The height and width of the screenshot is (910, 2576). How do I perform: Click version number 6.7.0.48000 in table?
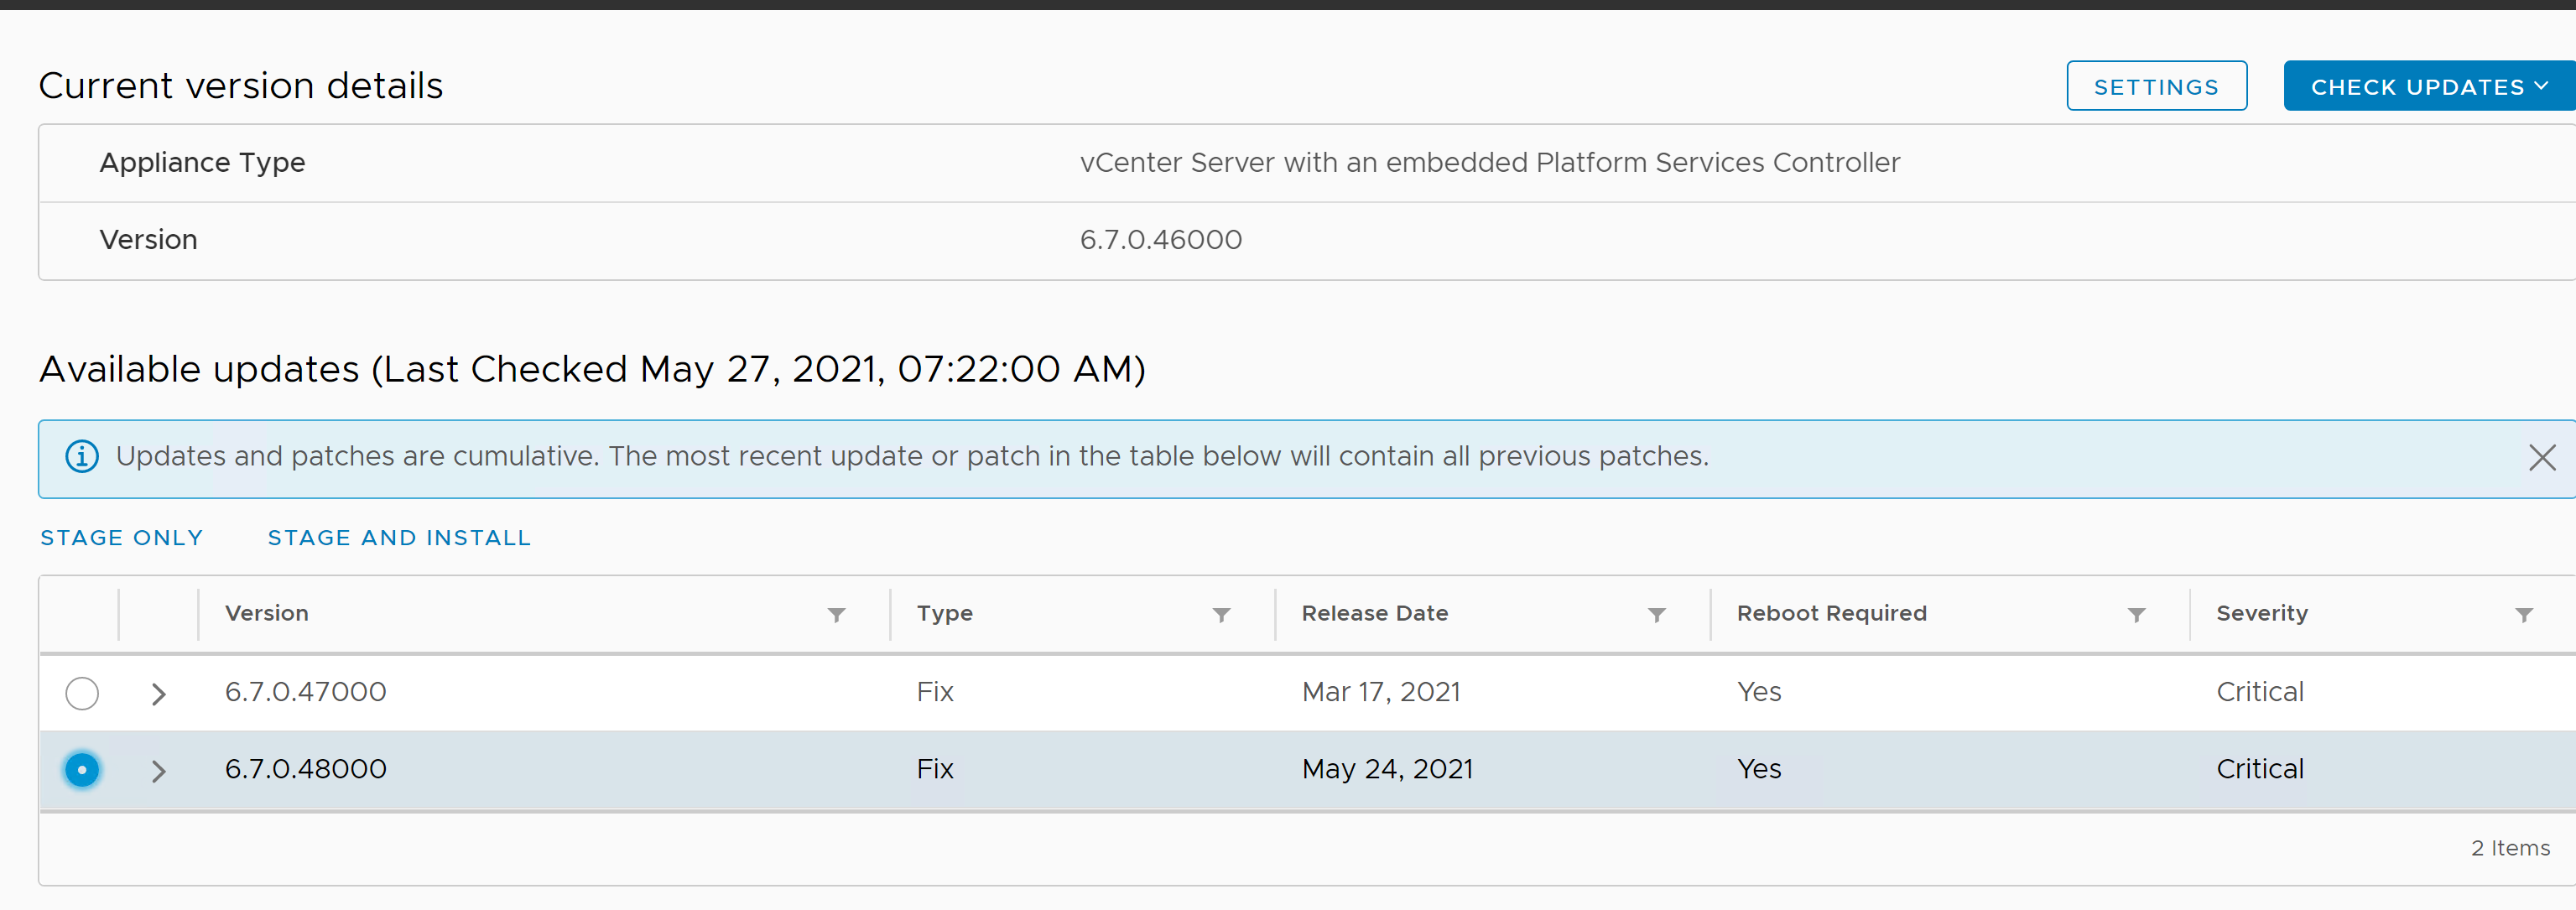(x=305, y=769)
